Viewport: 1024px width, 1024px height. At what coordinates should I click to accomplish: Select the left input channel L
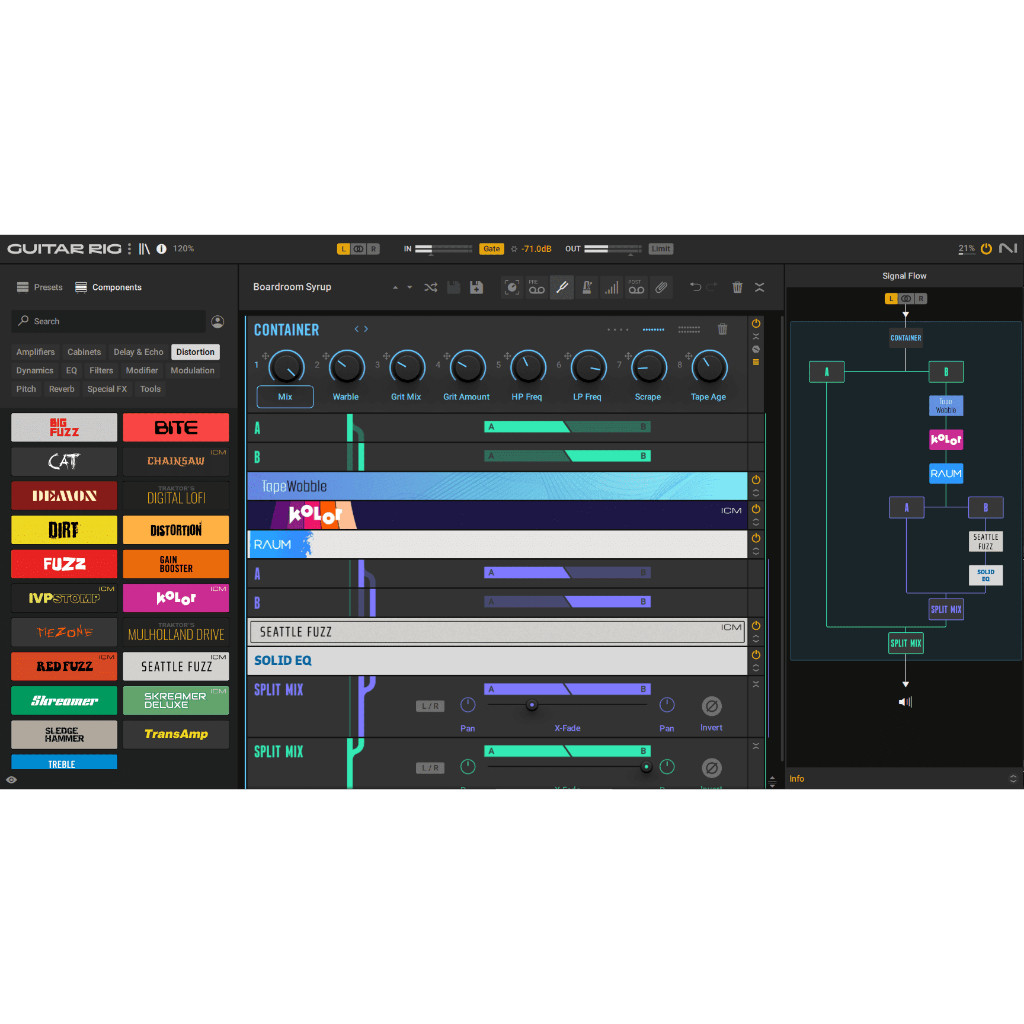[x=344, y=249]
